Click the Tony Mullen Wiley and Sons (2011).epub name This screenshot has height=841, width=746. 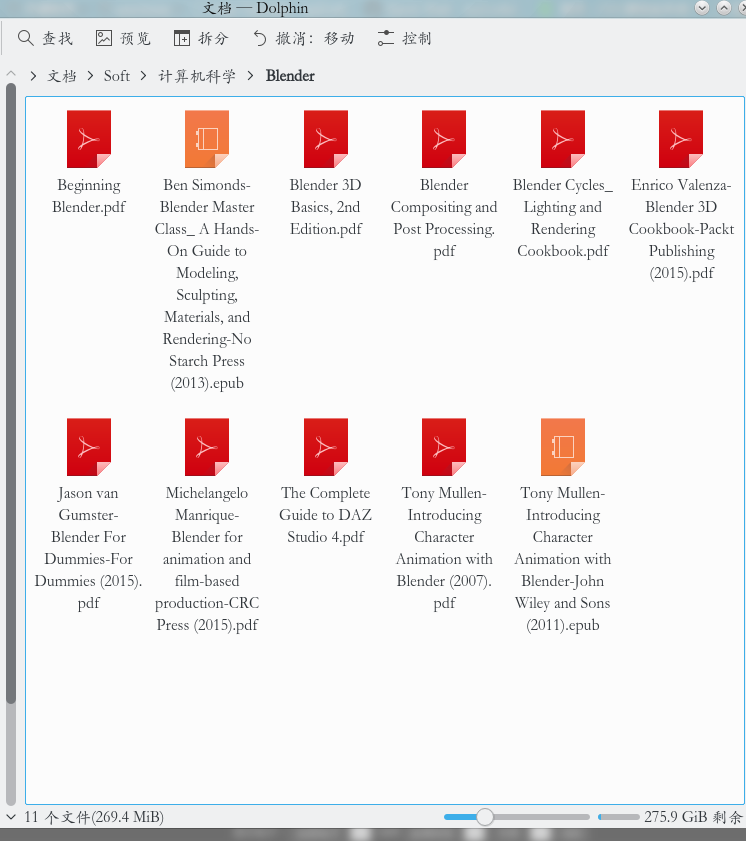[563, 559]
